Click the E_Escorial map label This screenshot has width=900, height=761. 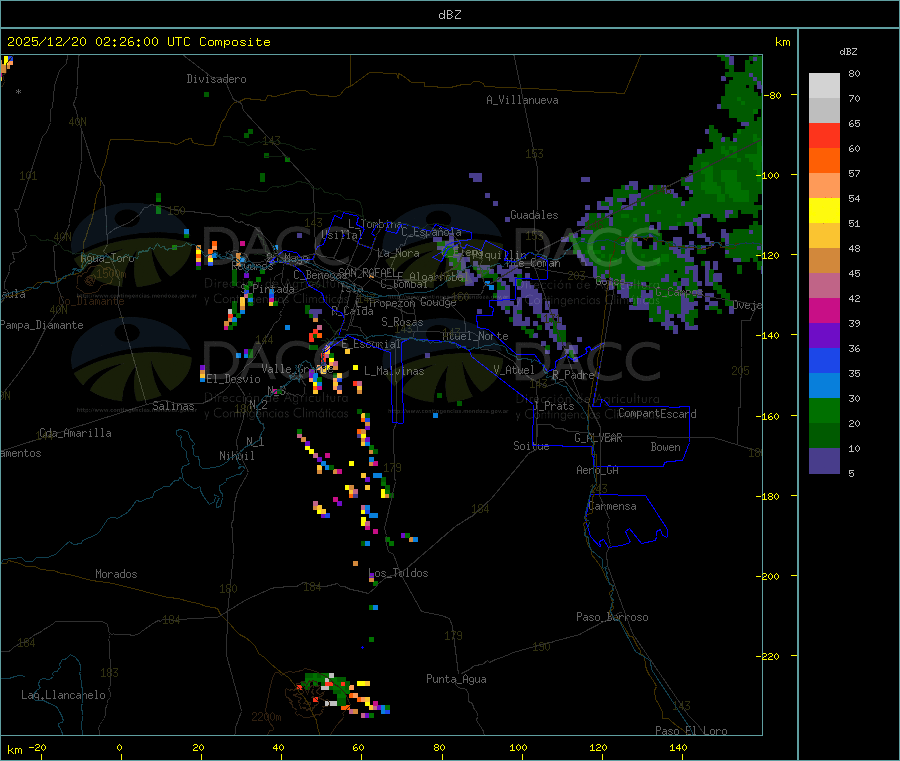(x=371, y=344)
